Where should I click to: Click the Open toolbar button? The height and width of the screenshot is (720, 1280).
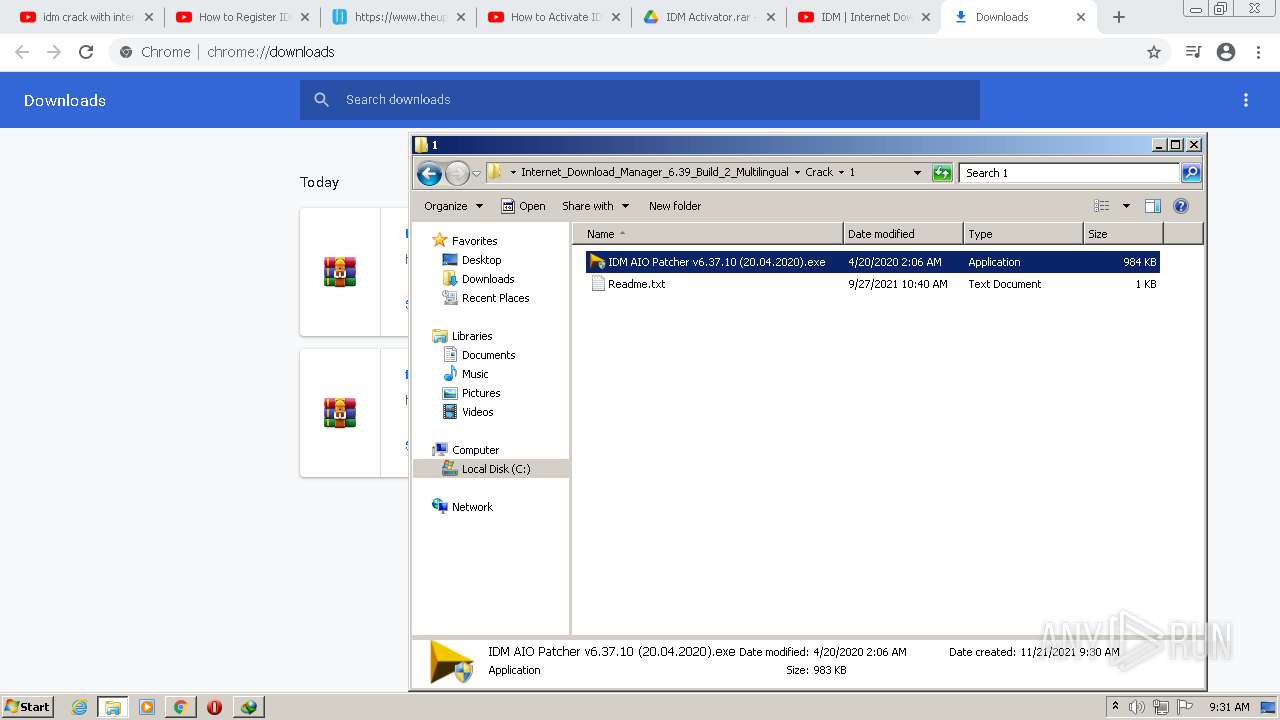[523, 206]
